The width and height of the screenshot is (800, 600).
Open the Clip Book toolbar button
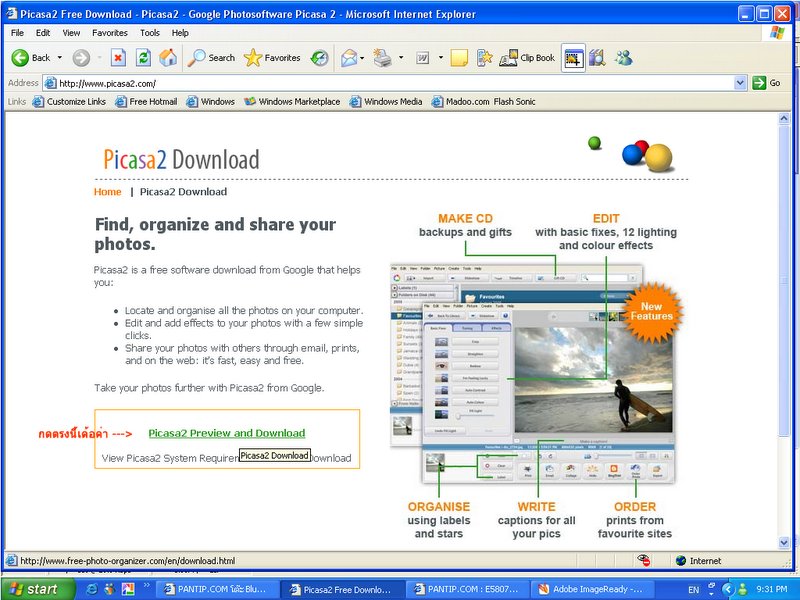pos(527,58)
